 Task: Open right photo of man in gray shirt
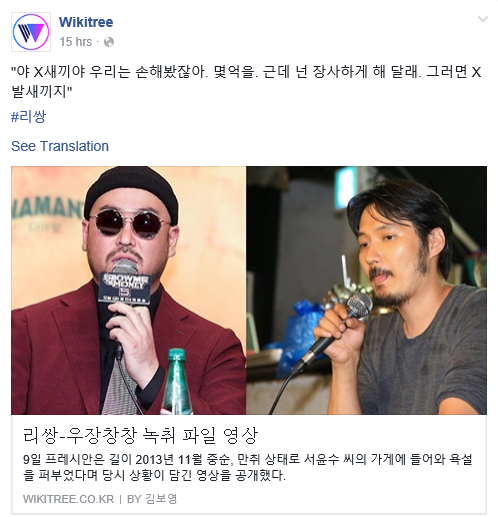[x=367, y=290]
